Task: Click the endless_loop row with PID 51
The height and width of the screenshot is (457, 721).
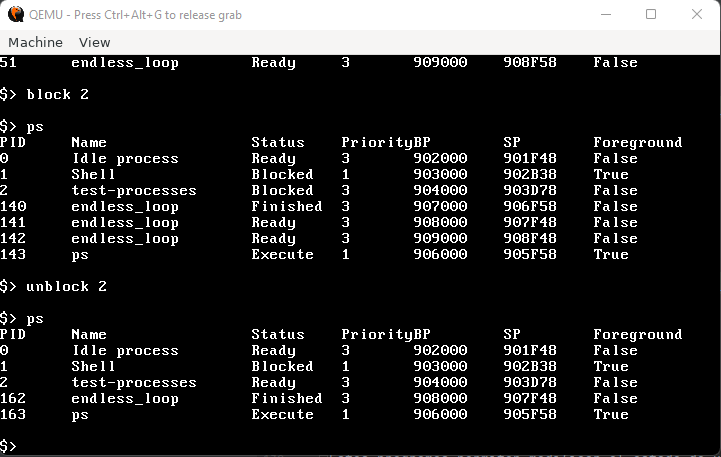Action: (x=125, y=62)
